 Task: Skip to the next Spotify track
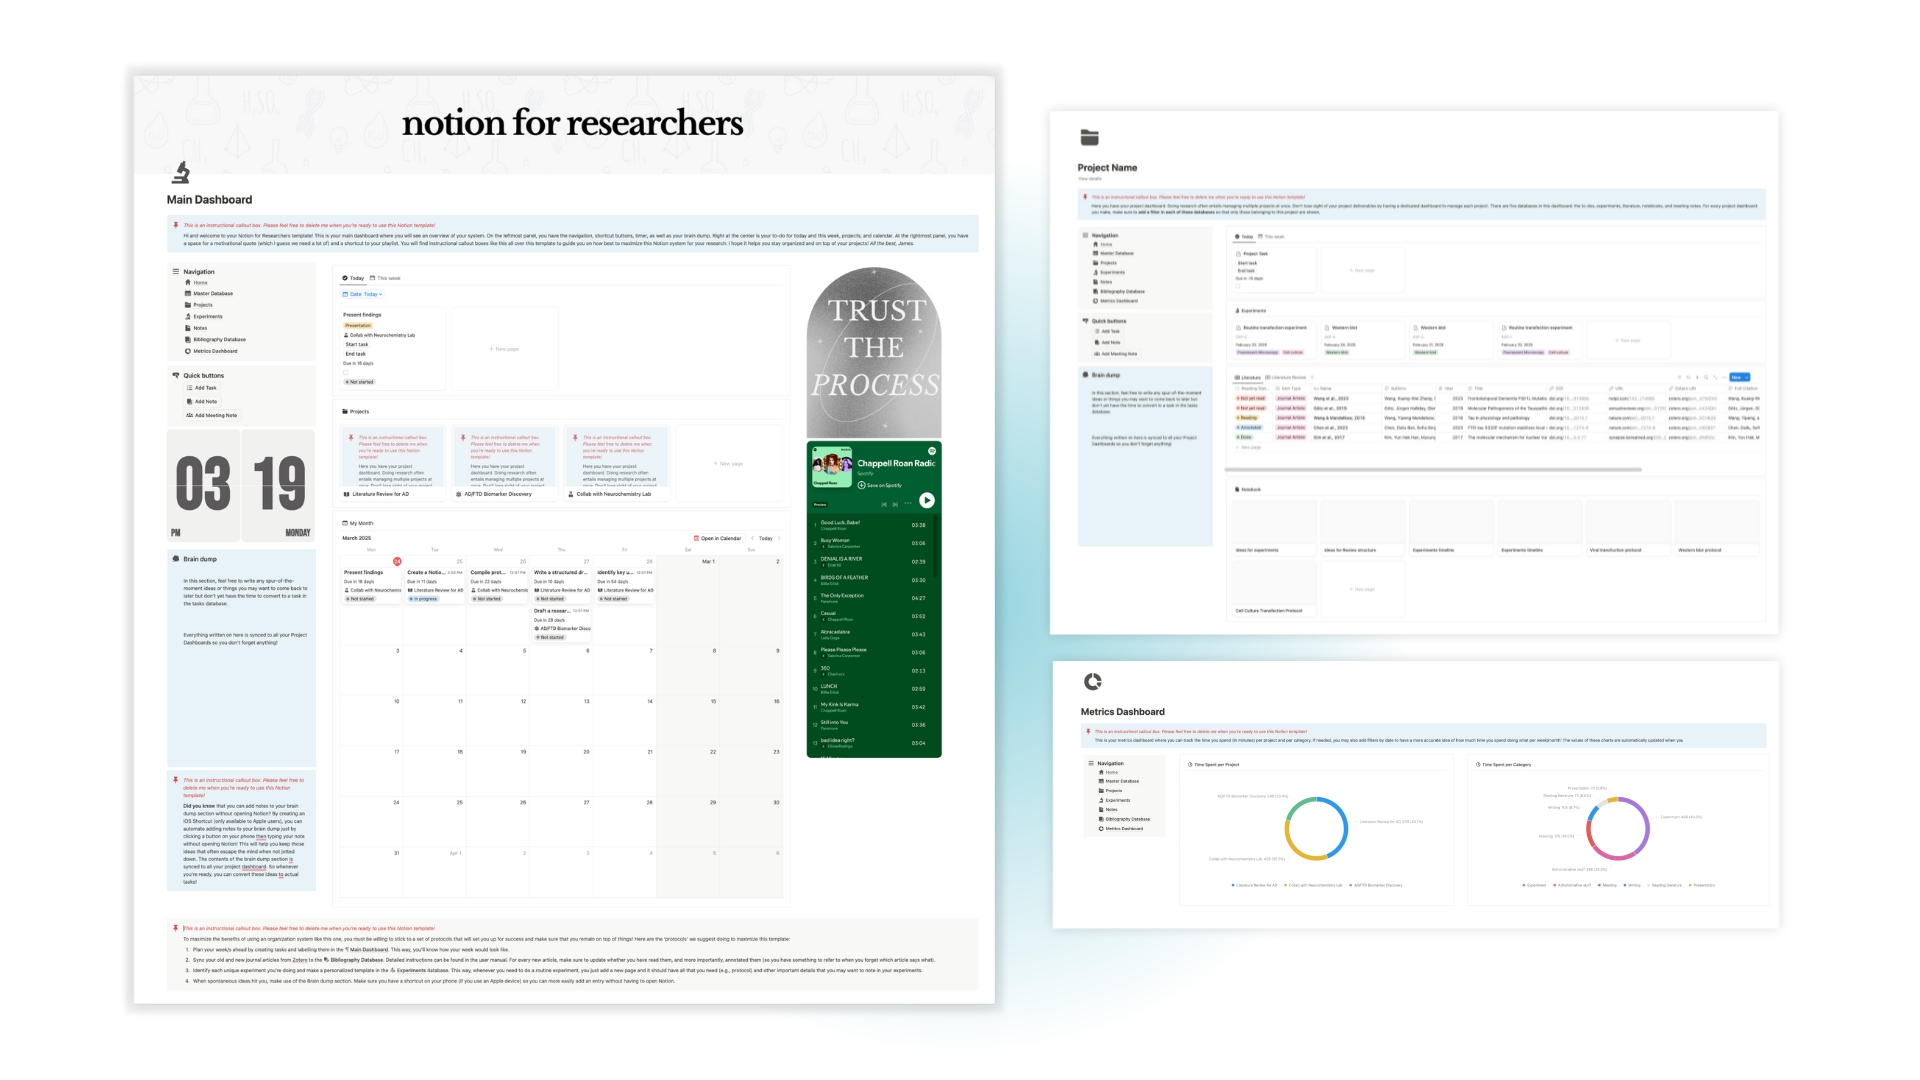click(895, 504)
